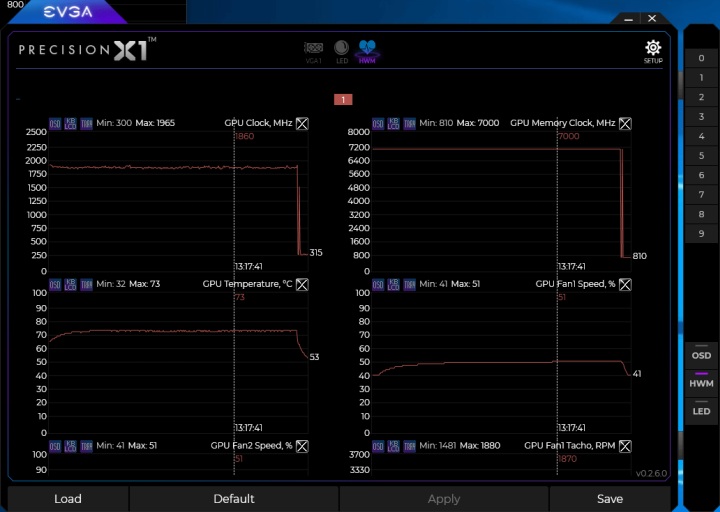Click the v0.2.6.0 version label
This screenshot has width=720, height=512.
pyautogui.click(x=651, y=473)
